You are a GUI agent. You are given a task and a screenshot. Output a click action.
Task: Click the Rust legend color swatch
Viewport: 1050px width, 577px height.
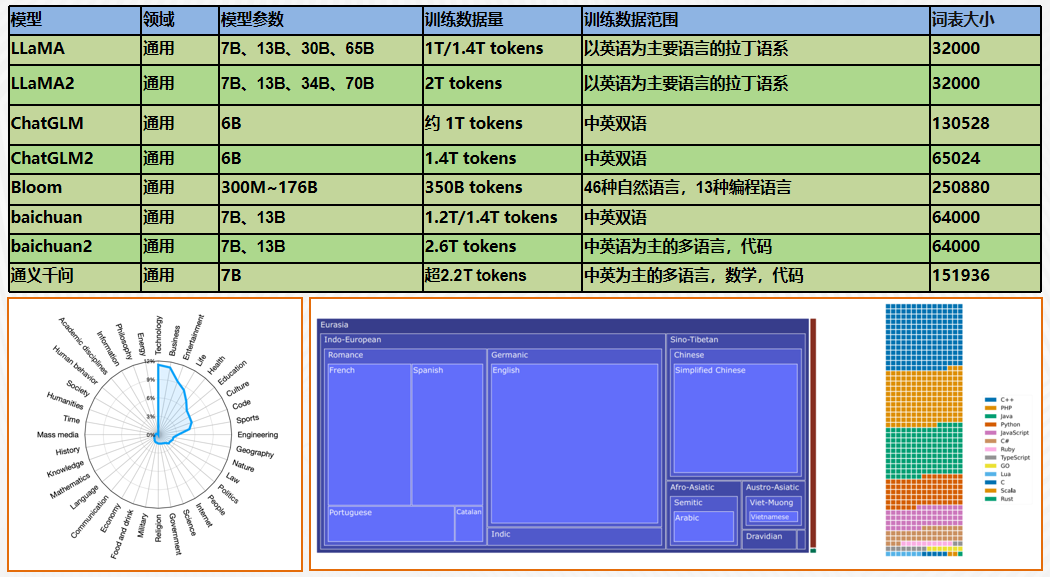990,499
